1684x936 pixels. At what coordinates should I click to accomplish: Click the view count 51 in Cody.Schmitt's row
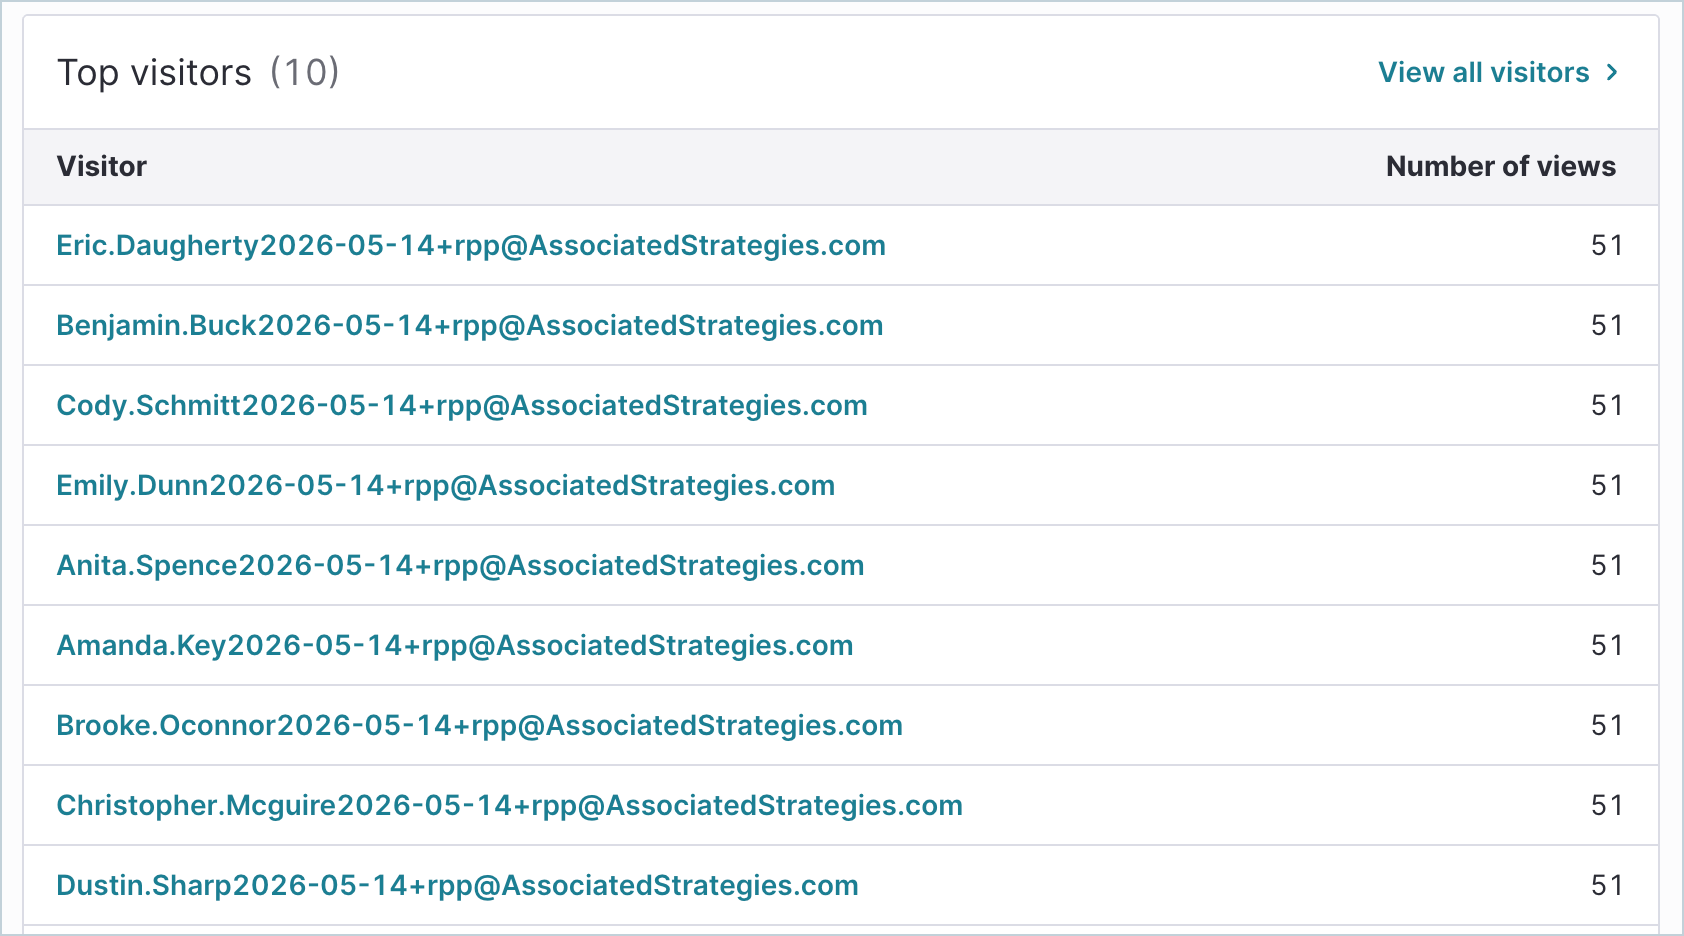(x=1606, y=406)
